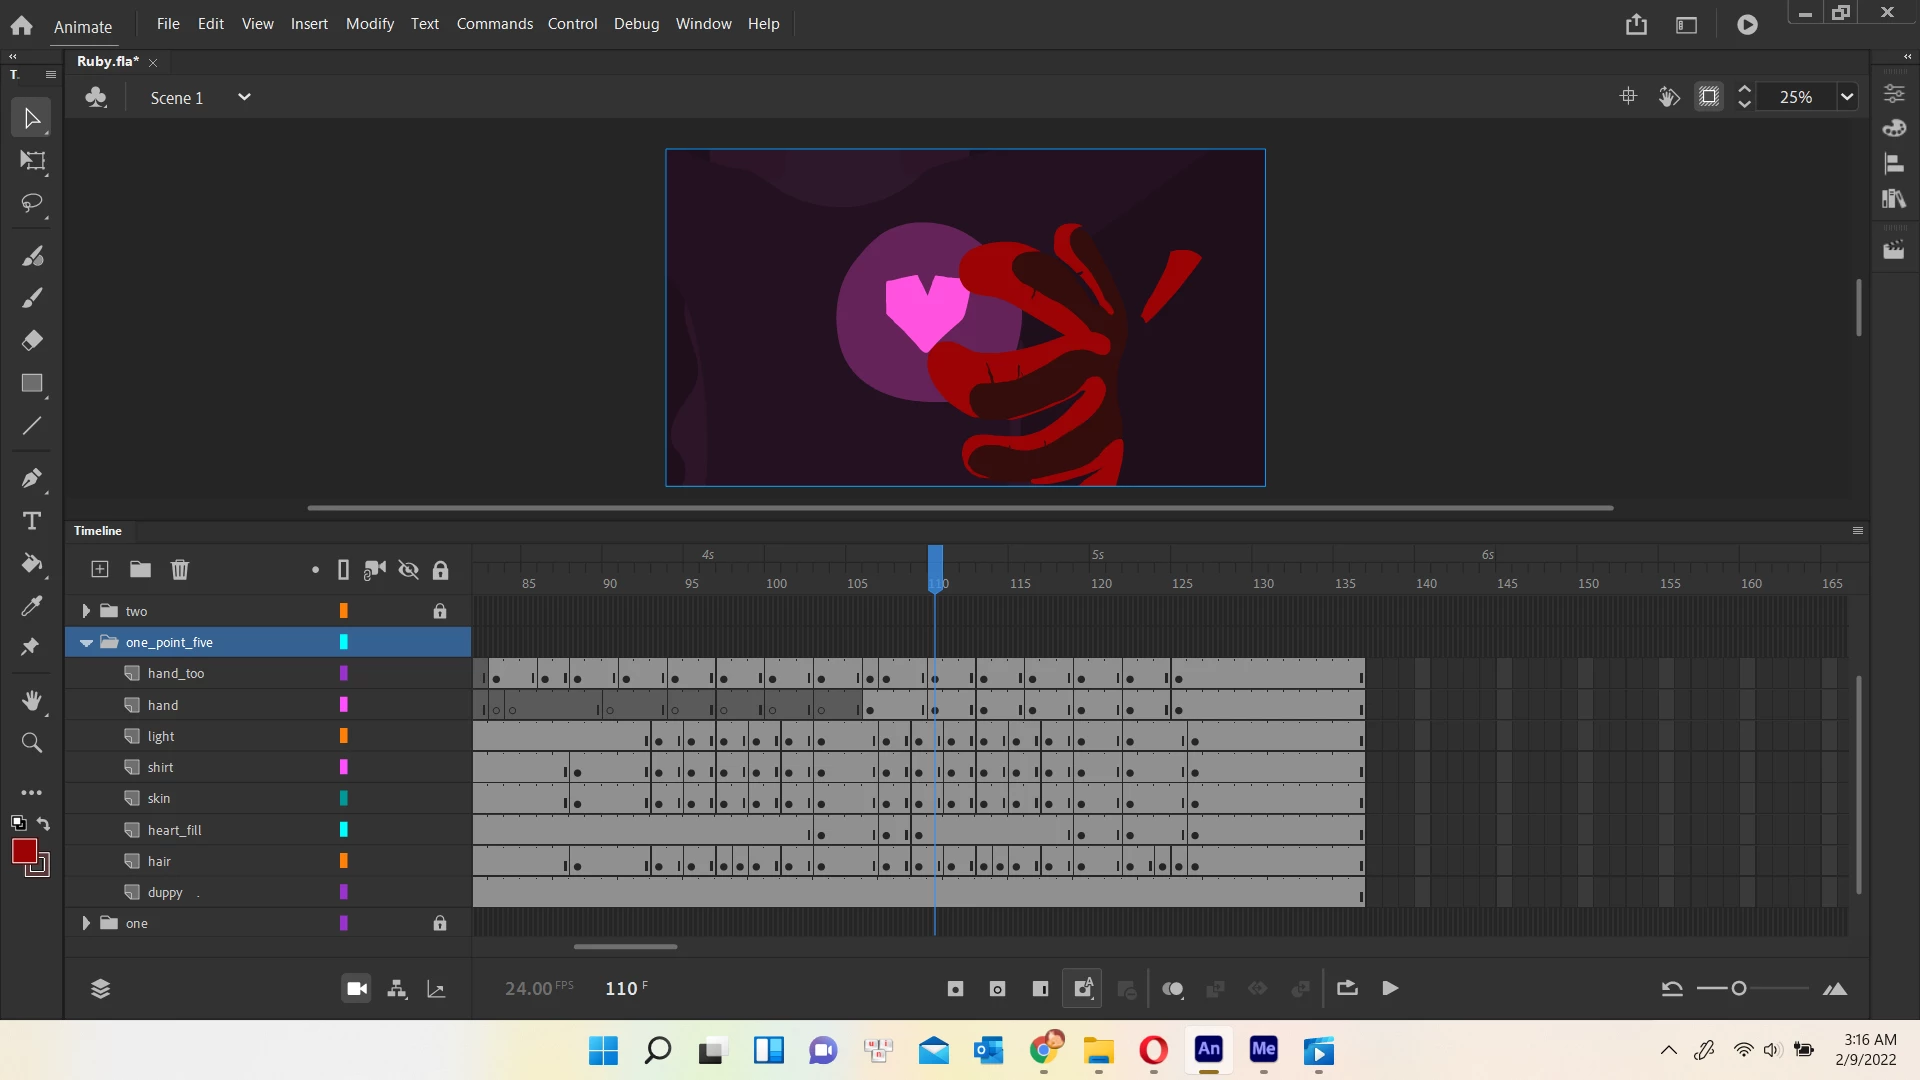Screen dimensions: 1920x1080
Task: Open the Commands menu
Action: point(494,23)
